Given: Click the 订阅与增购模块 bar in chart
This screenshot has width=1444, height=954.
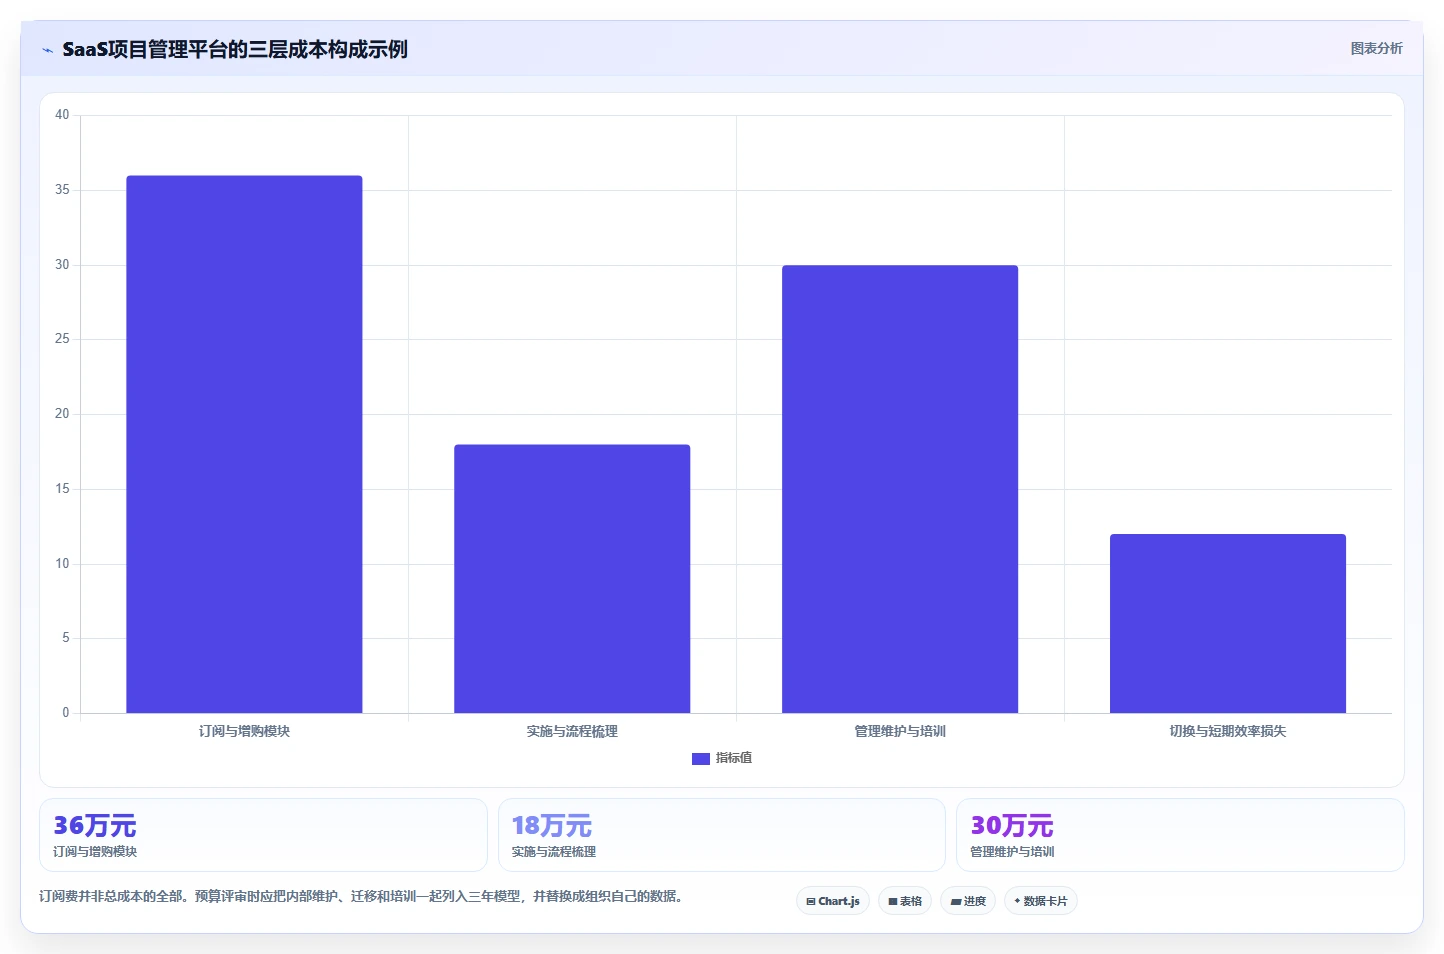Looking at the screenshot, I should pyautogui.click(x=244, y=444).
